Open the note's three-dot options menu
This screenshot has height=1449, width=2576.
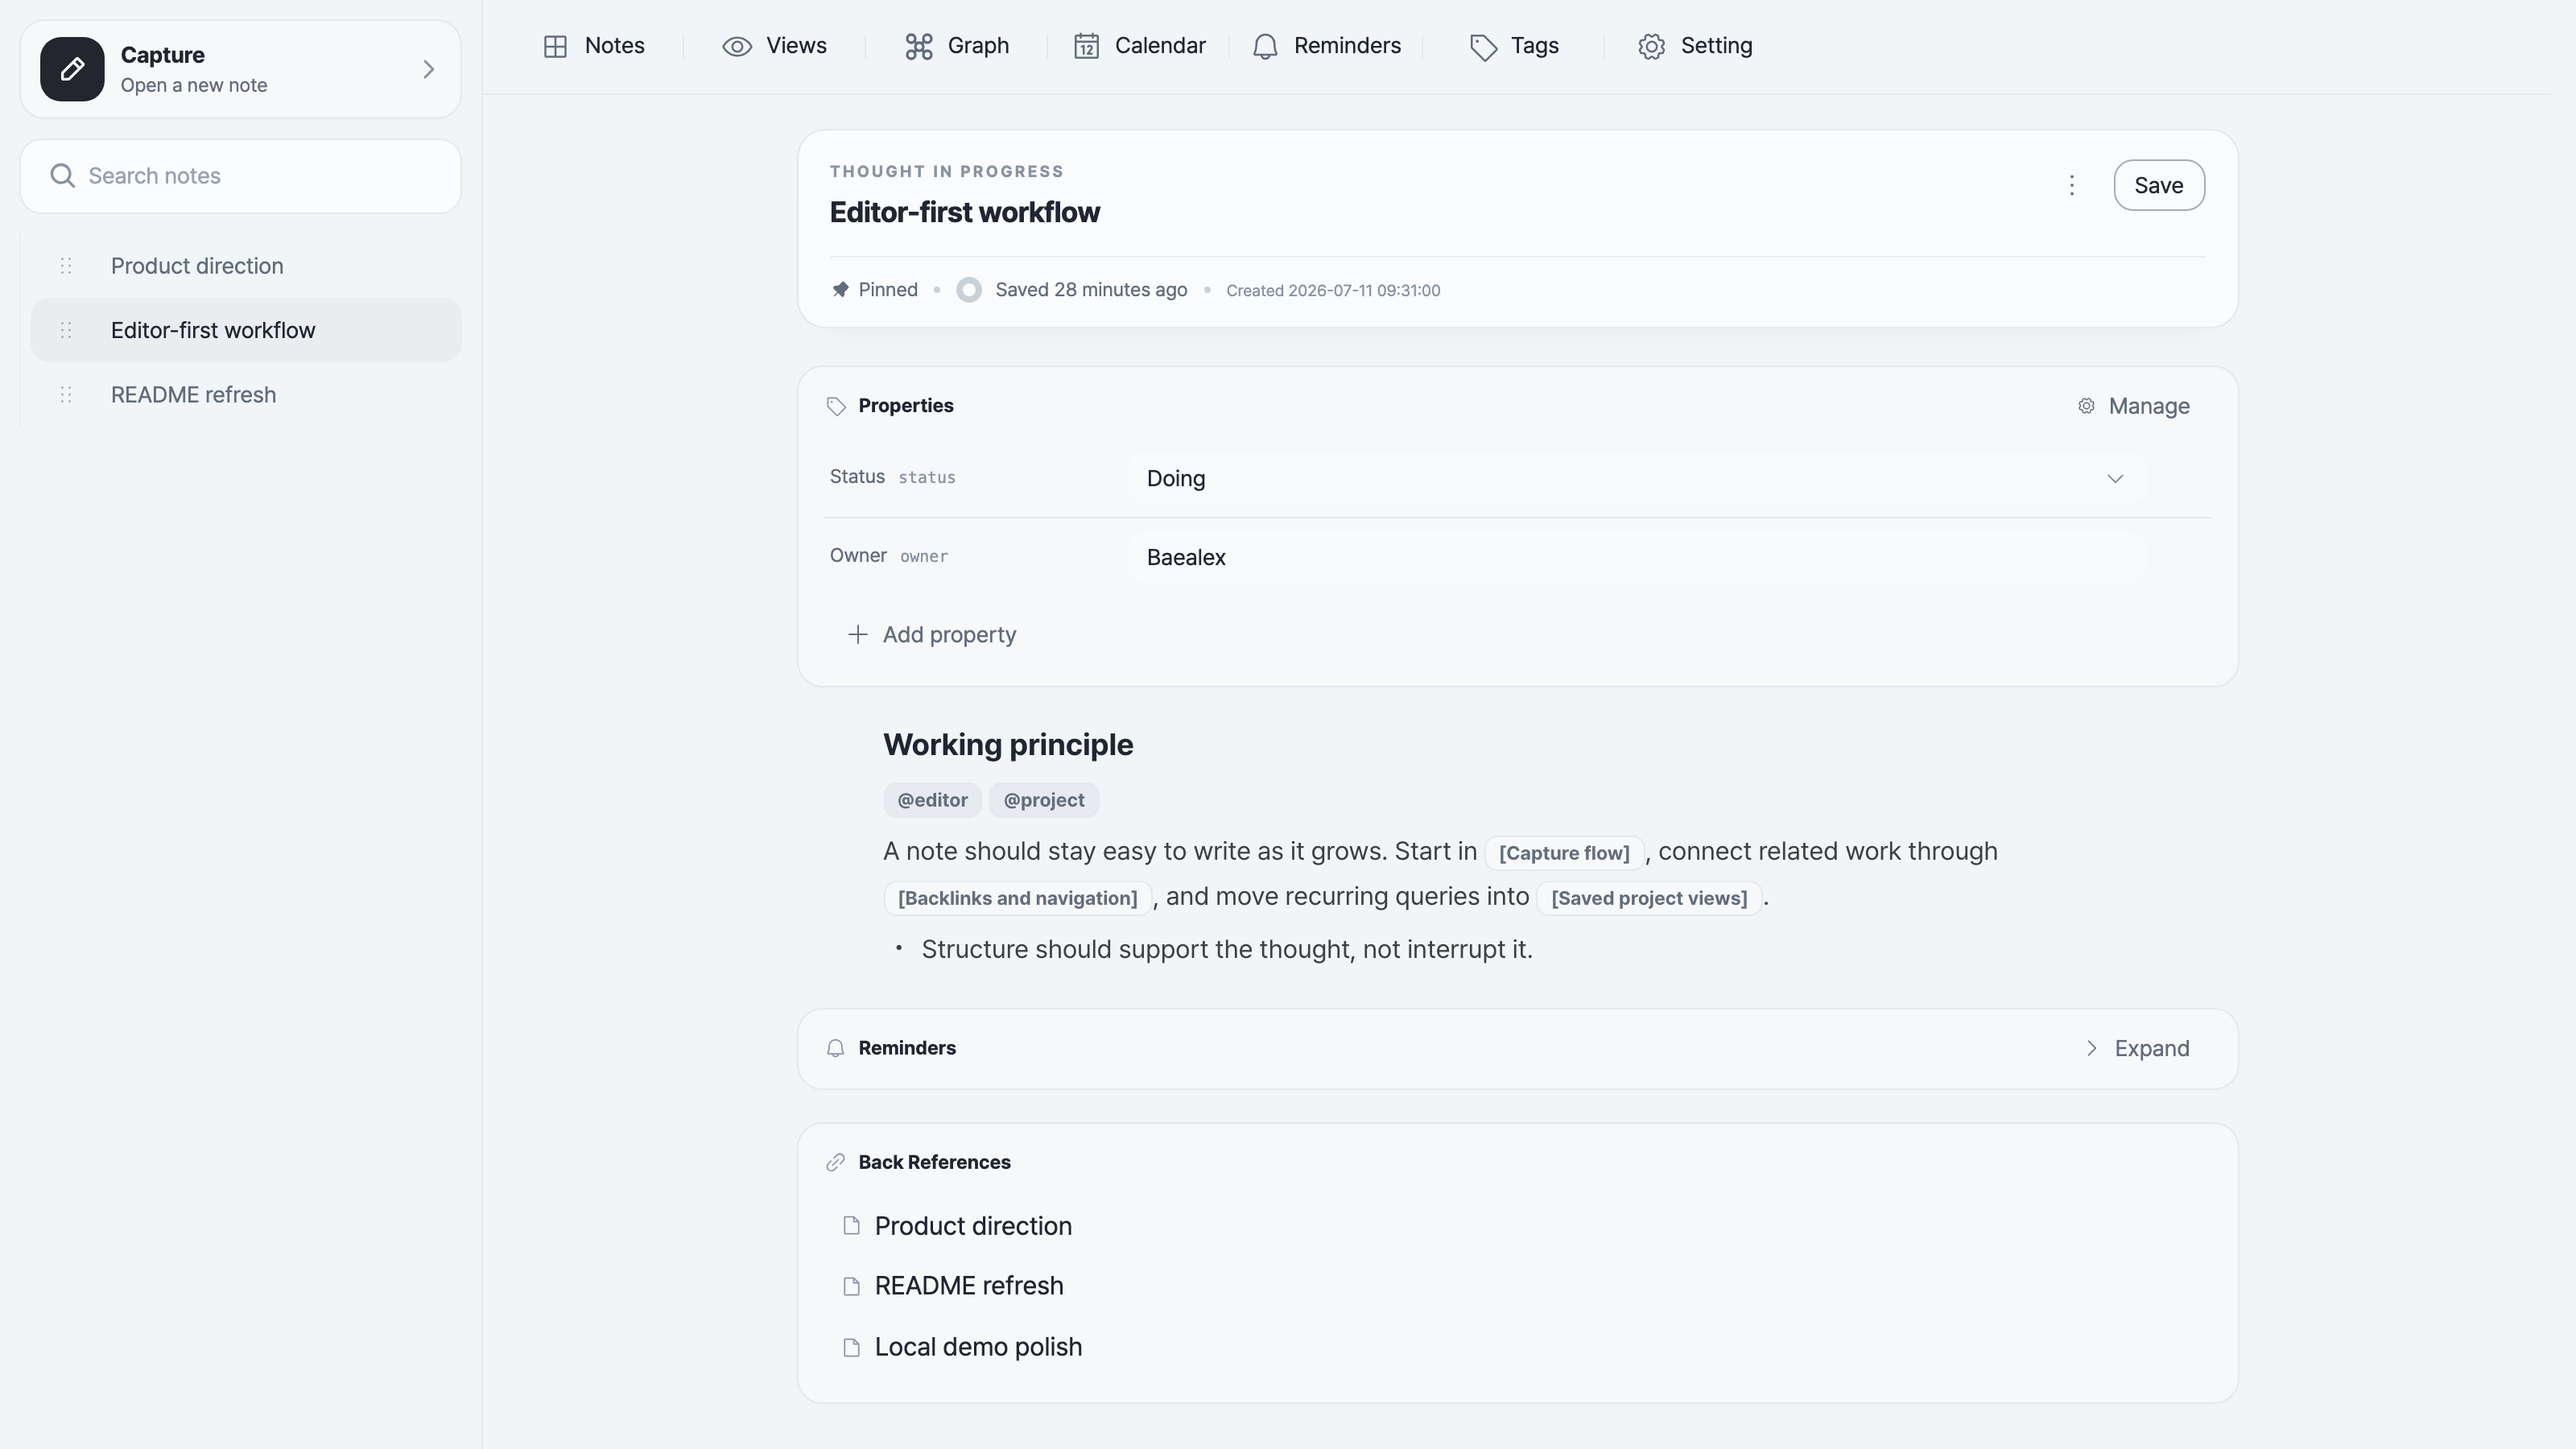coord(2072,185)
